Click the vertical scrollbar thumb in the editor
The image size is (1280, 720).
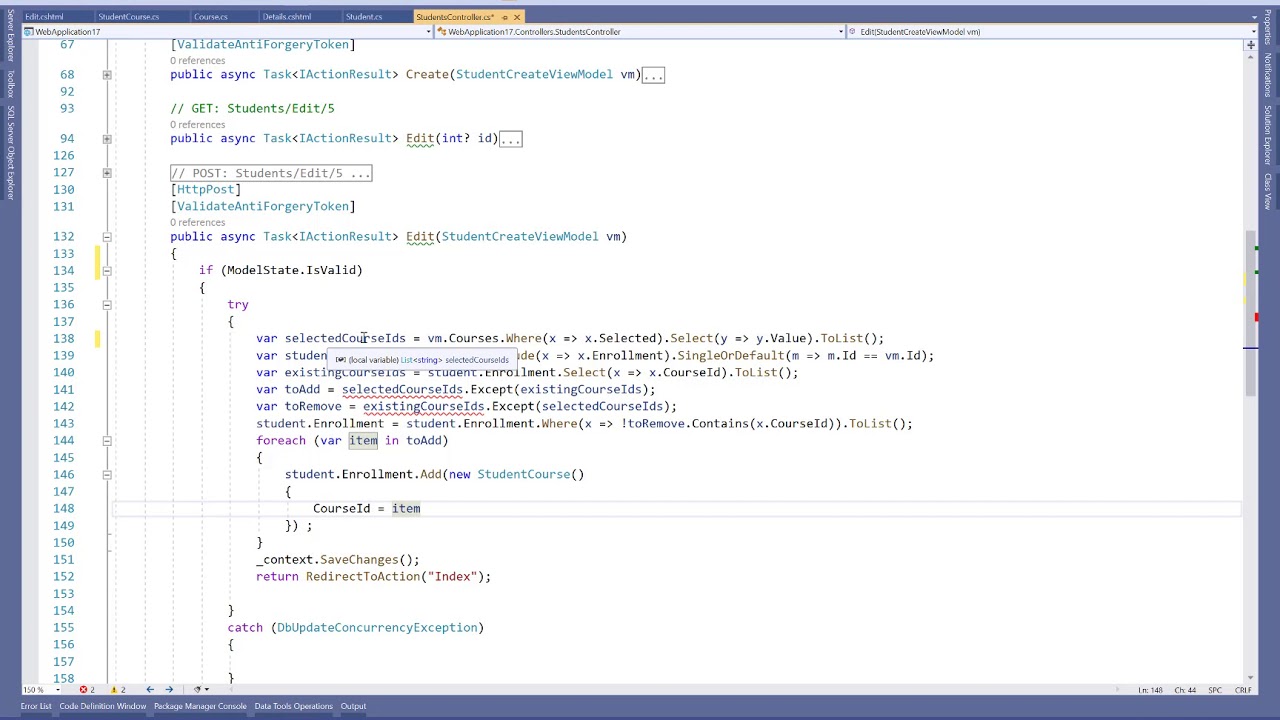click(x=1250, y=313)
